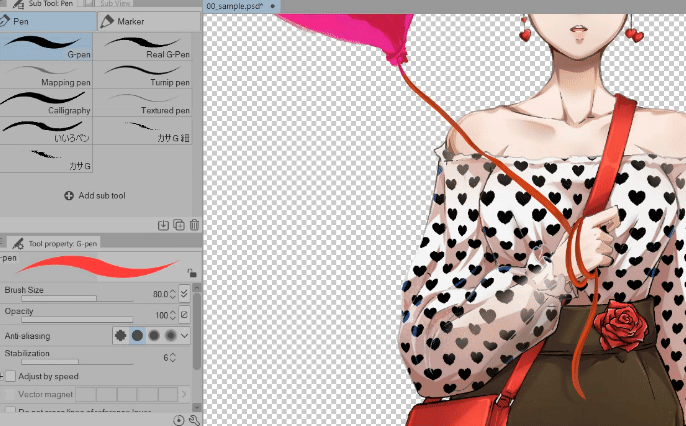Enable the Adjust by speed checkbox
686x426 pixels.
coord(10,376)
